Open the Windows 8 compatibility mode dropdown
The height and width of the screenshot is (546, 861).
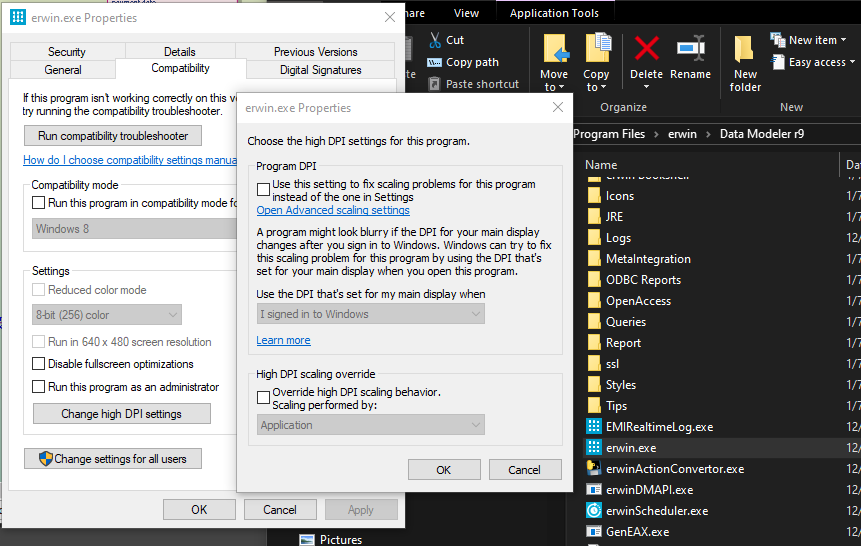tap(135, 229)
